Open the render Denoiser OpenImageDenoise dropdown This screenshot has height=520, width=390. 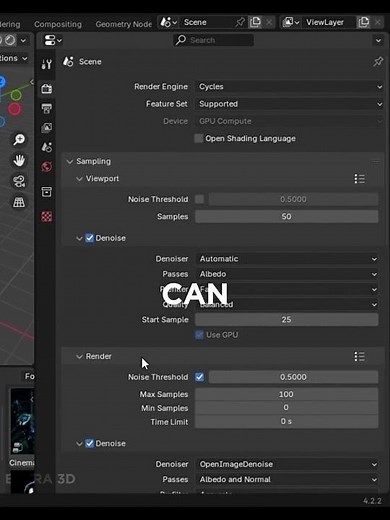[287, 464]
